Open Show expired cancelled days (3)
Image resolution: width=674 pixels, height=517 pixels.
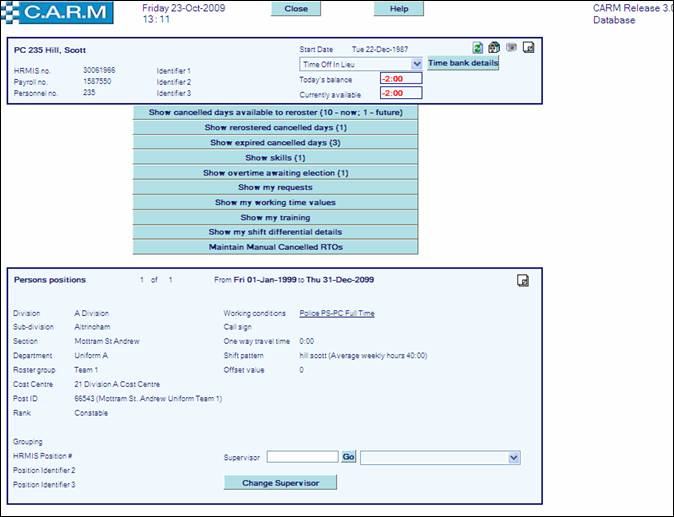pos(275,143)
